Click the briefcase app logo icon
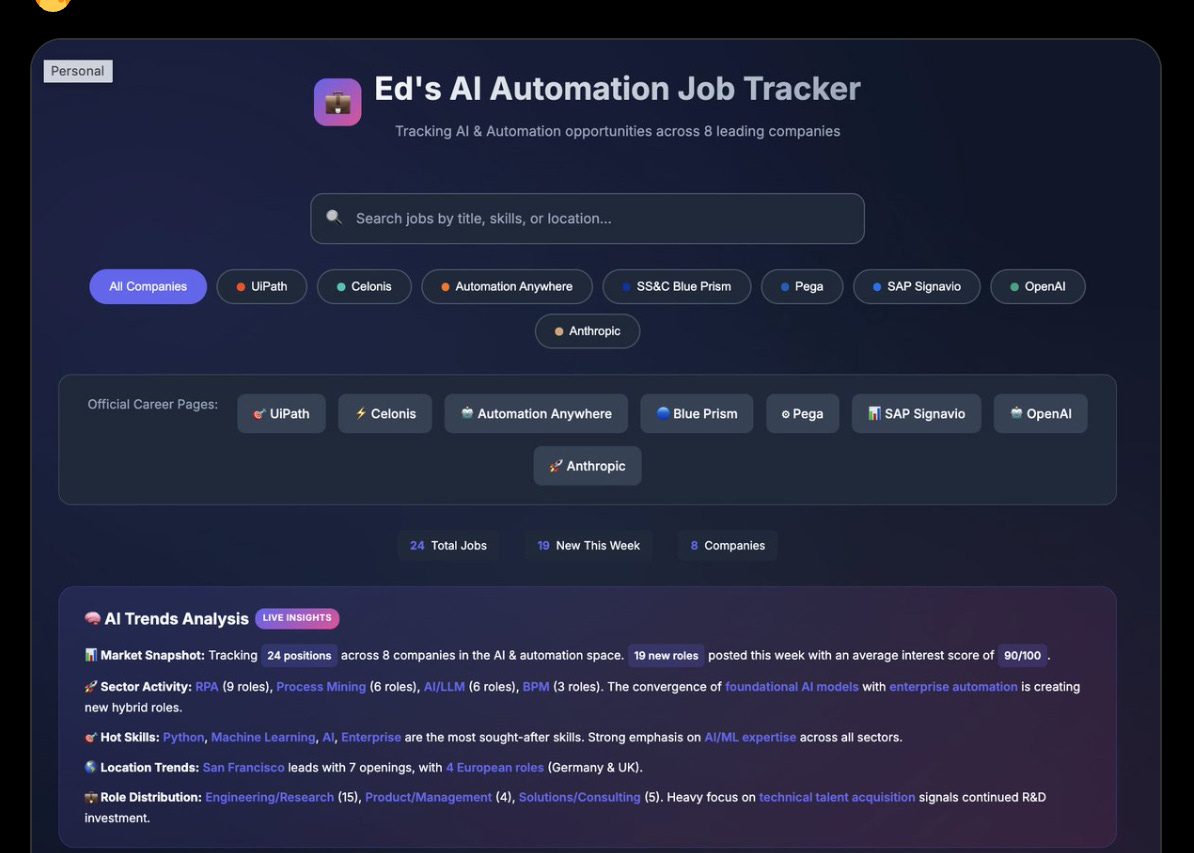Screen dimensions: 1194x853 coord(337,102)
